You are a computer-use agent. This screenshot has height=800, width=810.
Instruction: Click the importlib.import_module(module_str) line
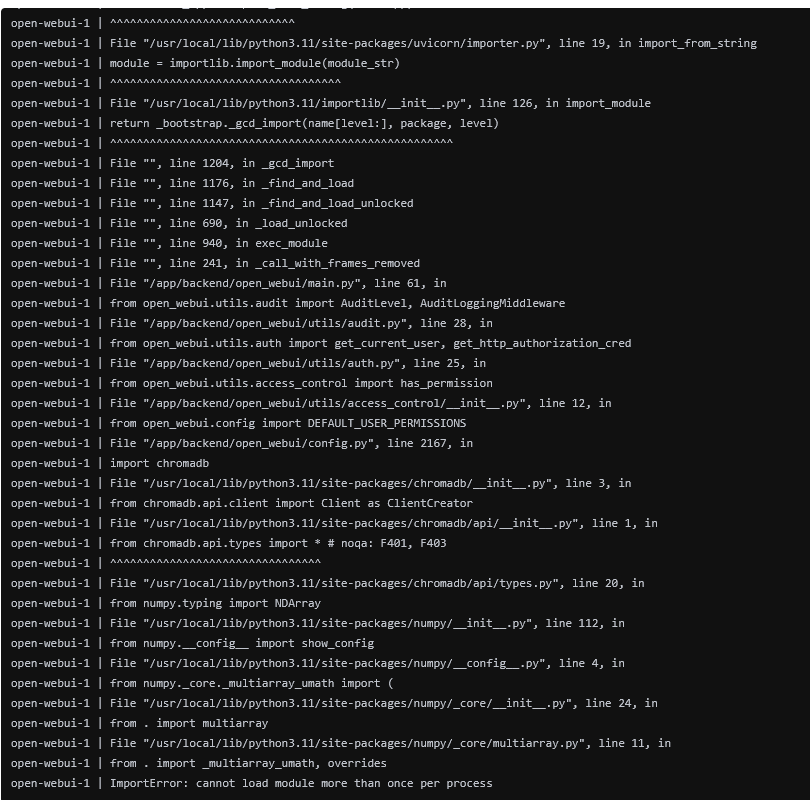(x=254, y=63)
